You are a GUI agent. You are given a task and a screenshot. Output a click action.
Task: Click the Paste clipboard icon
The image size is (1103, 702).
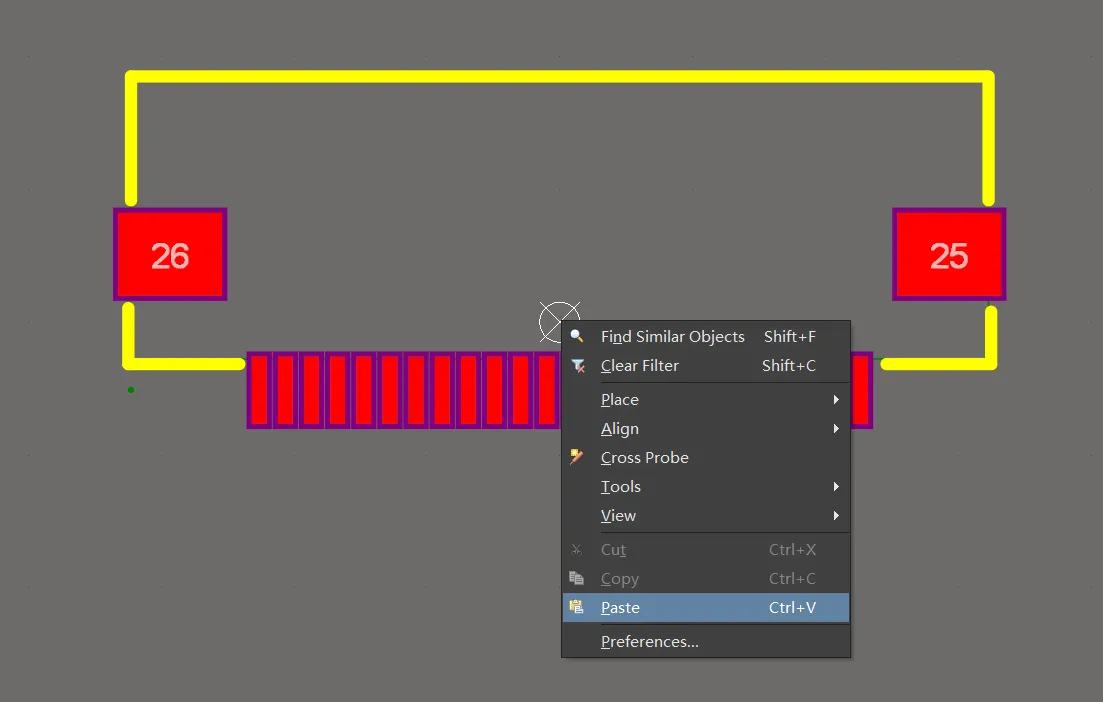[577, 607]
